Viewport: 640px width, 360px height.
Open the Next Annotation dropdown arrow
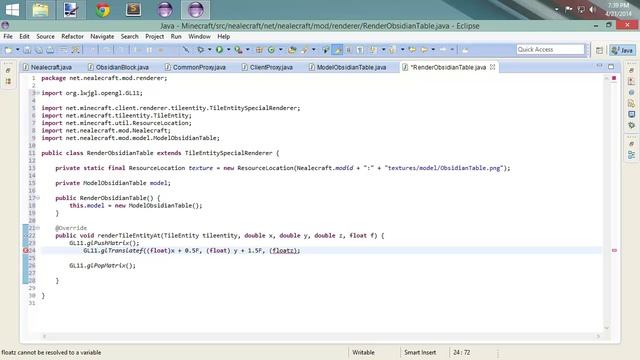pos(383,50)
